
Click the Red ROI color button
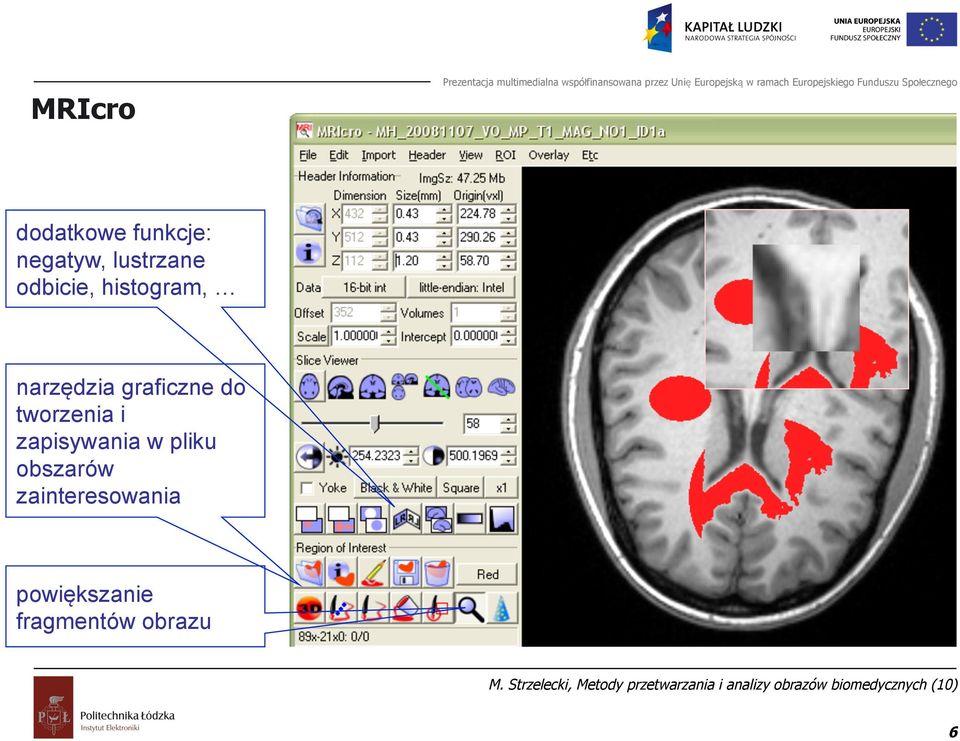(487, 574)
